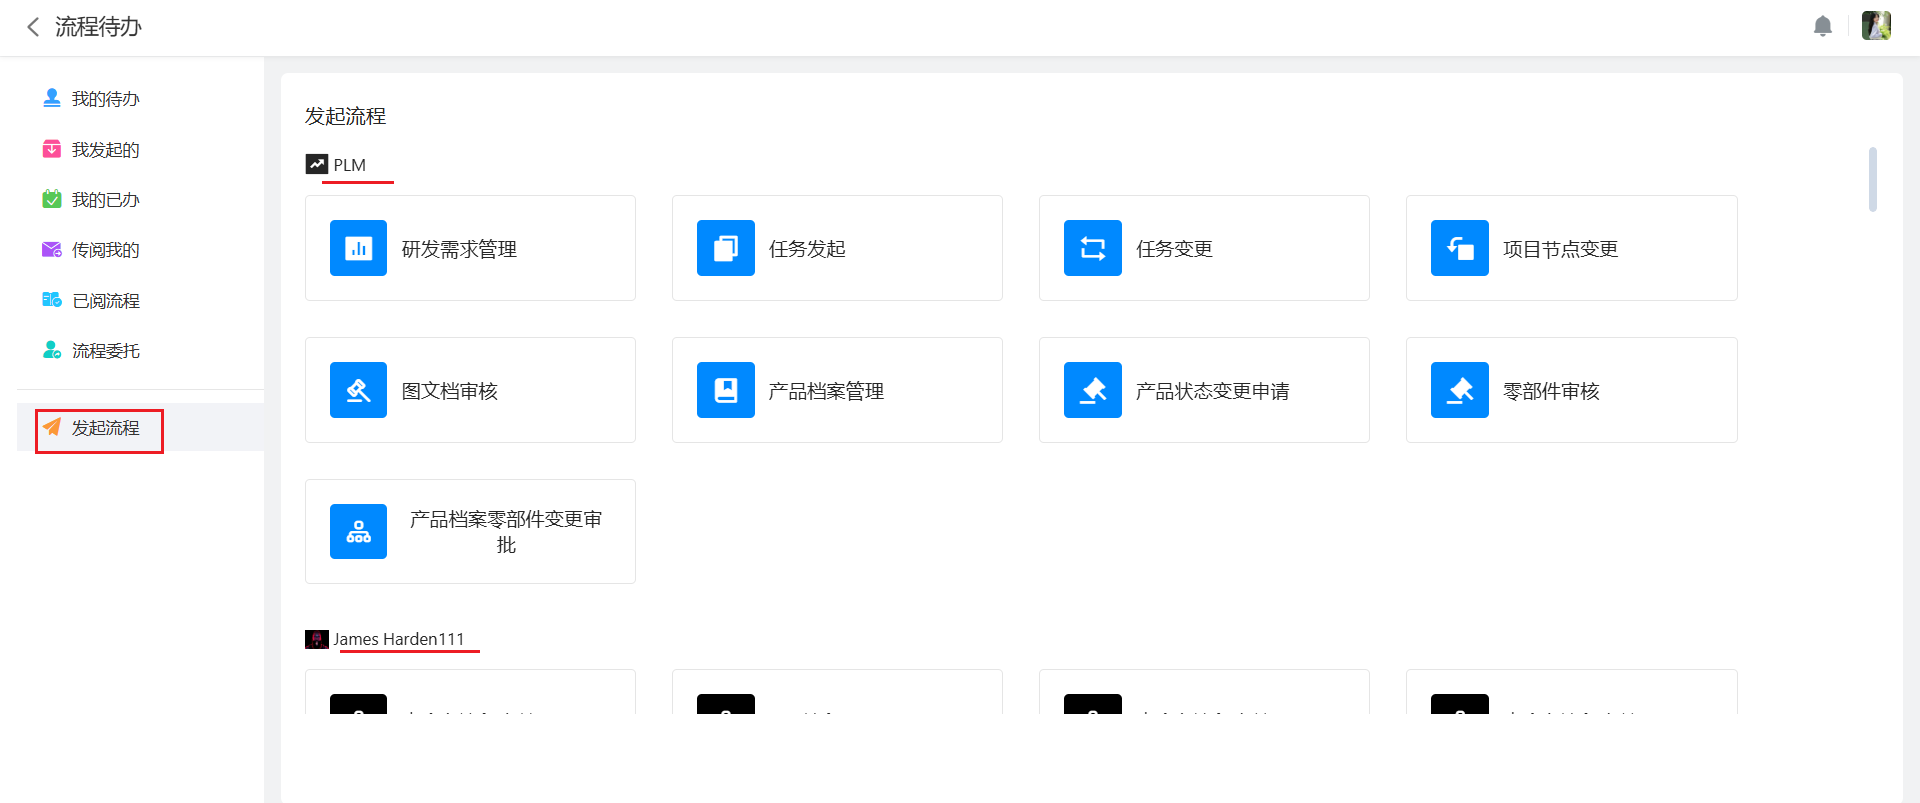1920x803 pixels.
Task: Click the 任务变更 swap icon
Action: tap(1092, 248)
